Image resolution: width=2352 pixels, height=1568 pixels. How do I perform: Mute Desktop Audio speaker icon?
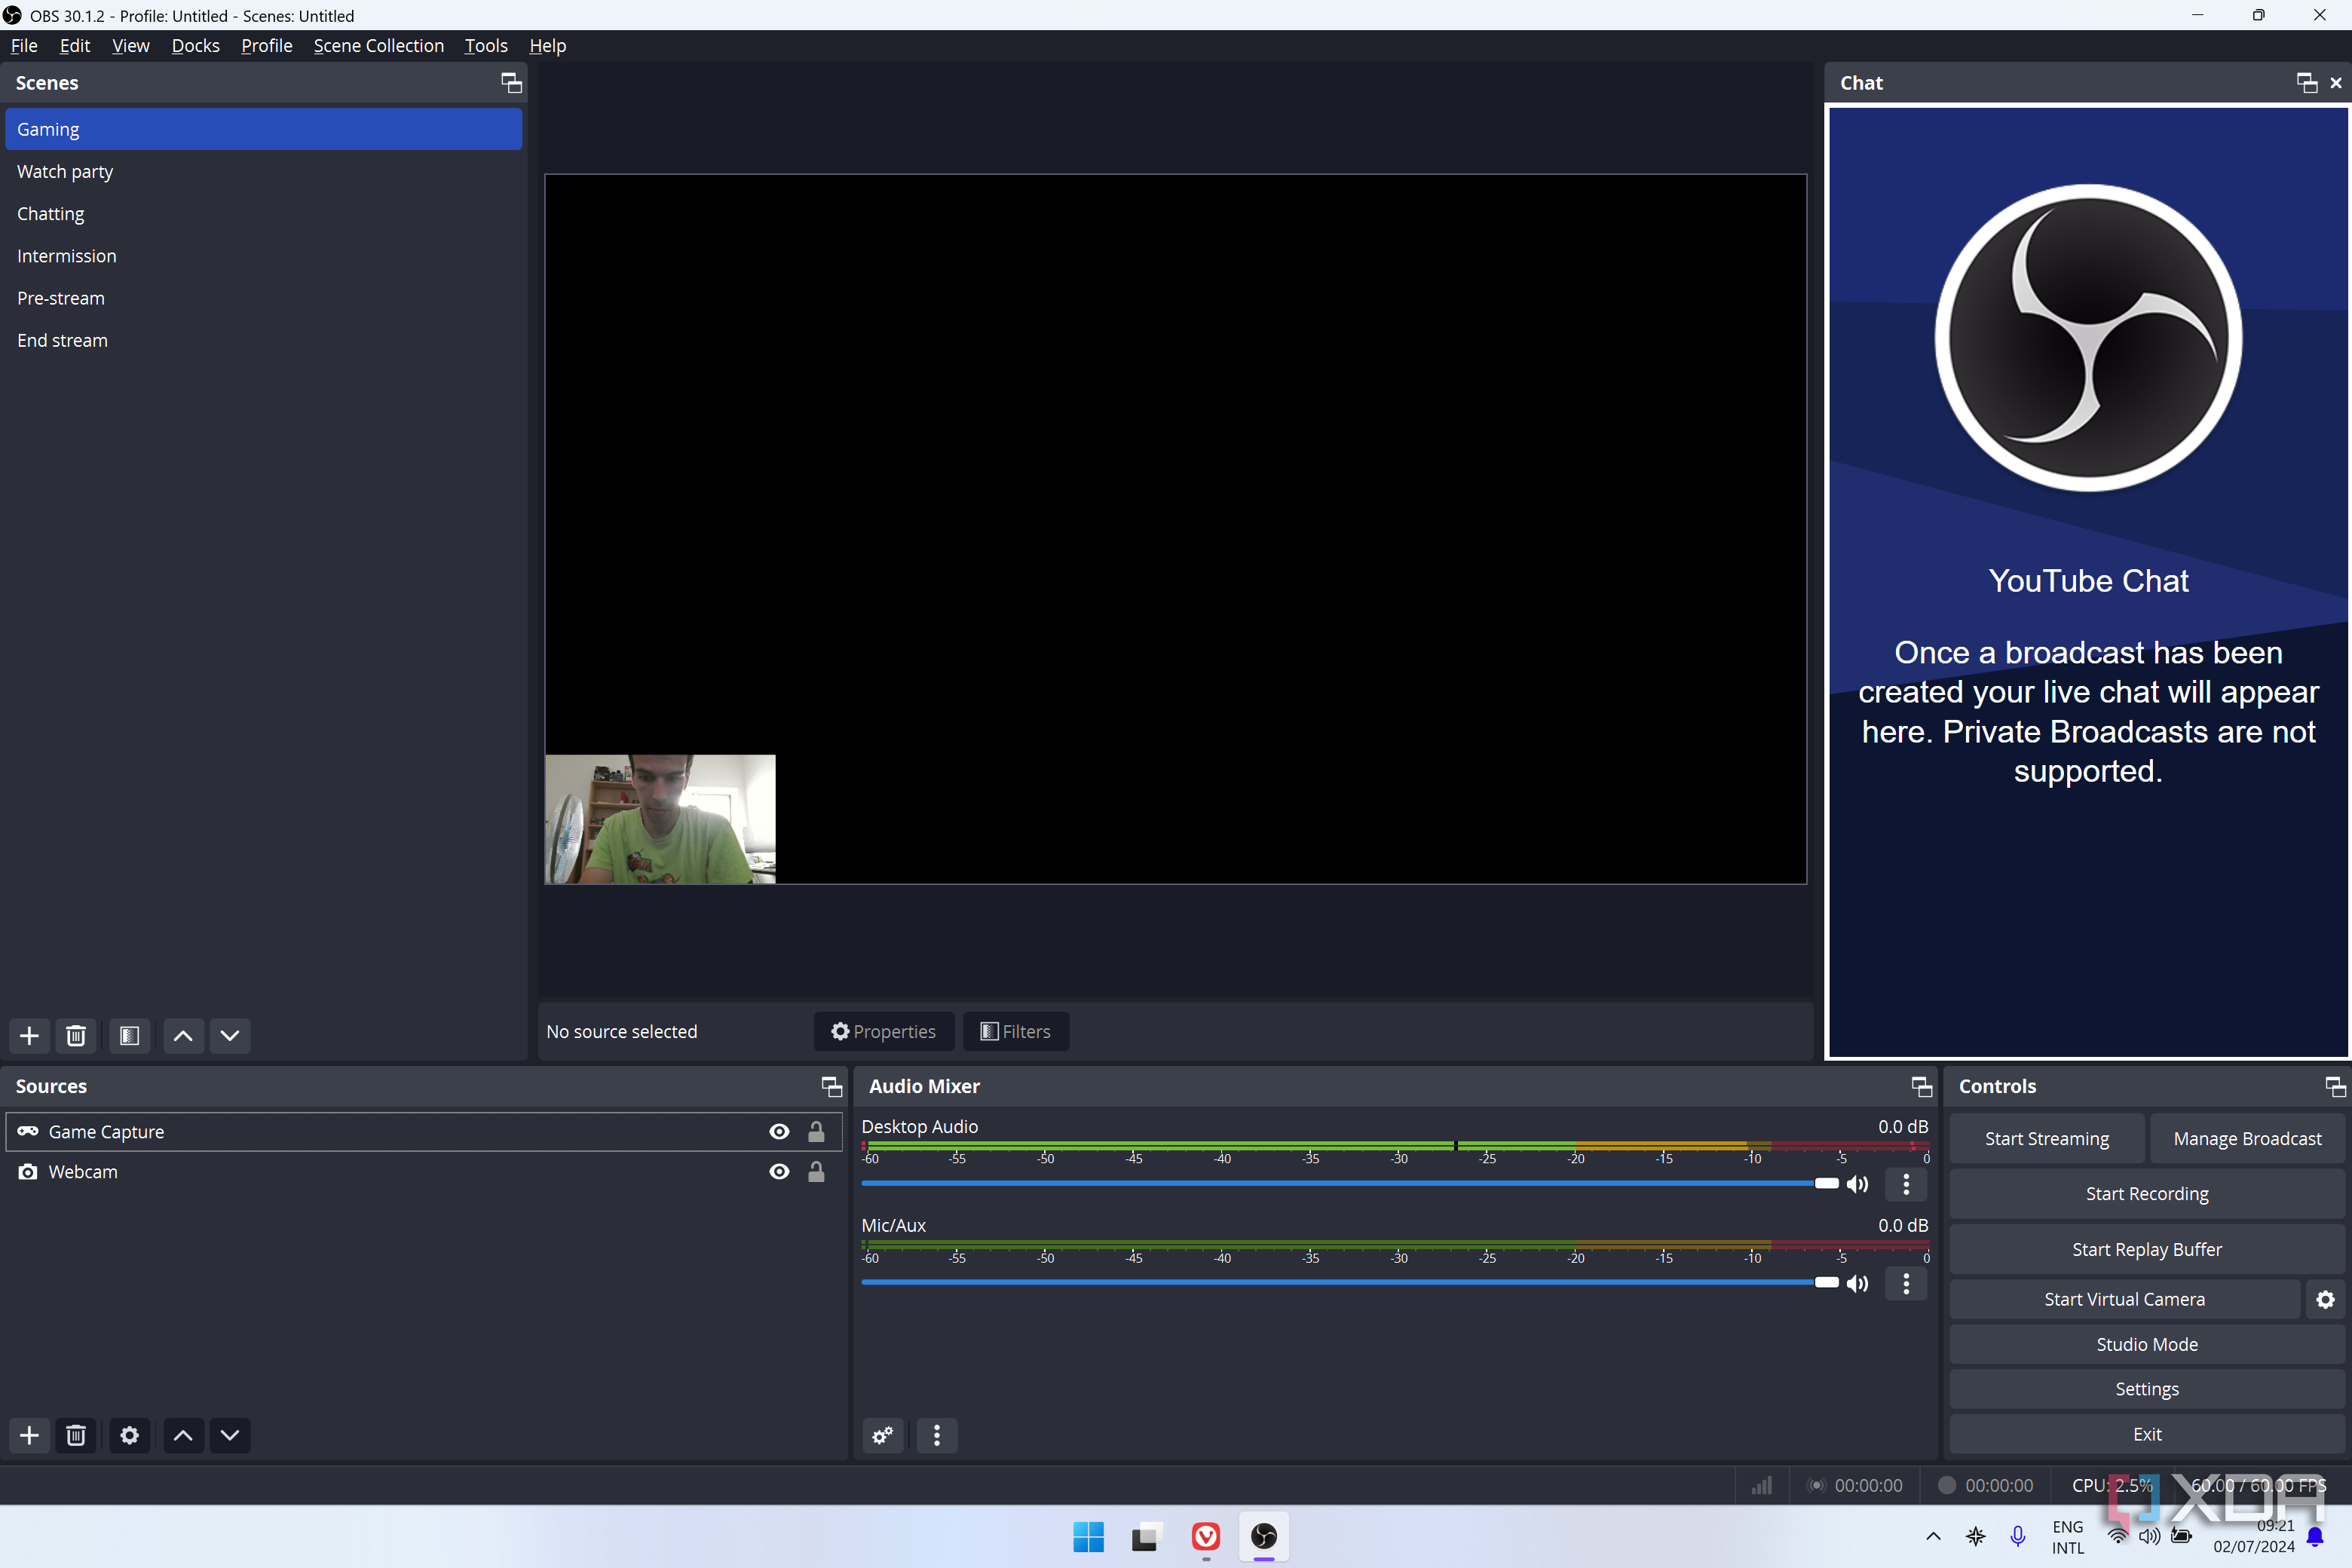point(1857,1184)
